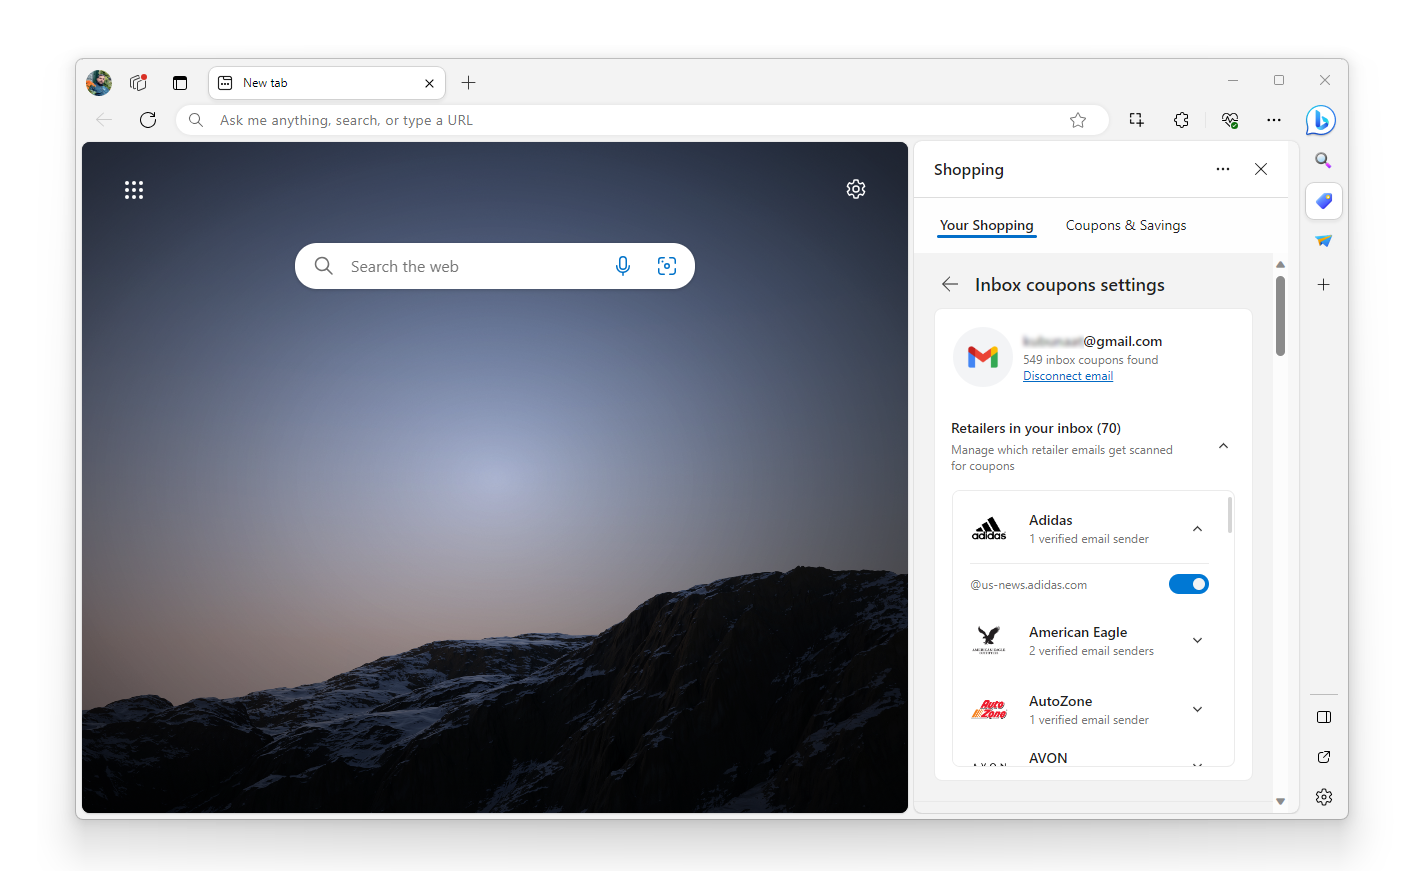The image size is (1409, 894).
Task: Click microphone voice search icon
Action: pyautogui.click(x=623, y=266)
